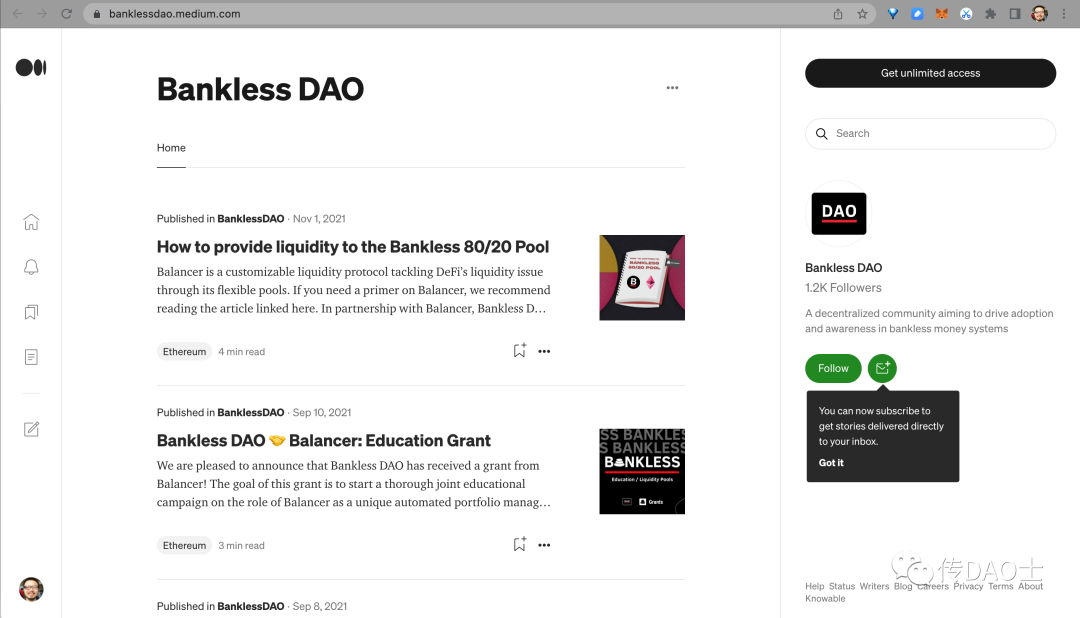
Task: Open Chrome three-dot menu
Action: (x=1064, y=14)
